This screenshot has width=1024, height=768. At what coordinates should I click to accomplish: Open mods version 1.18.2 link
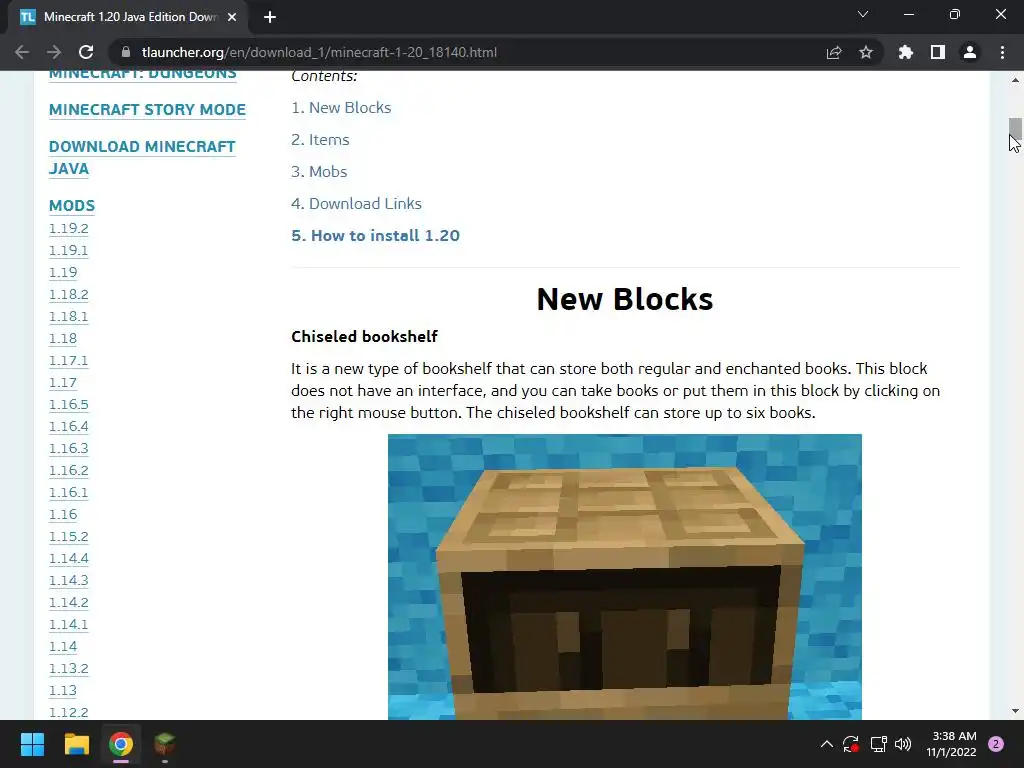pyautogui.click(x=69, y=295)
